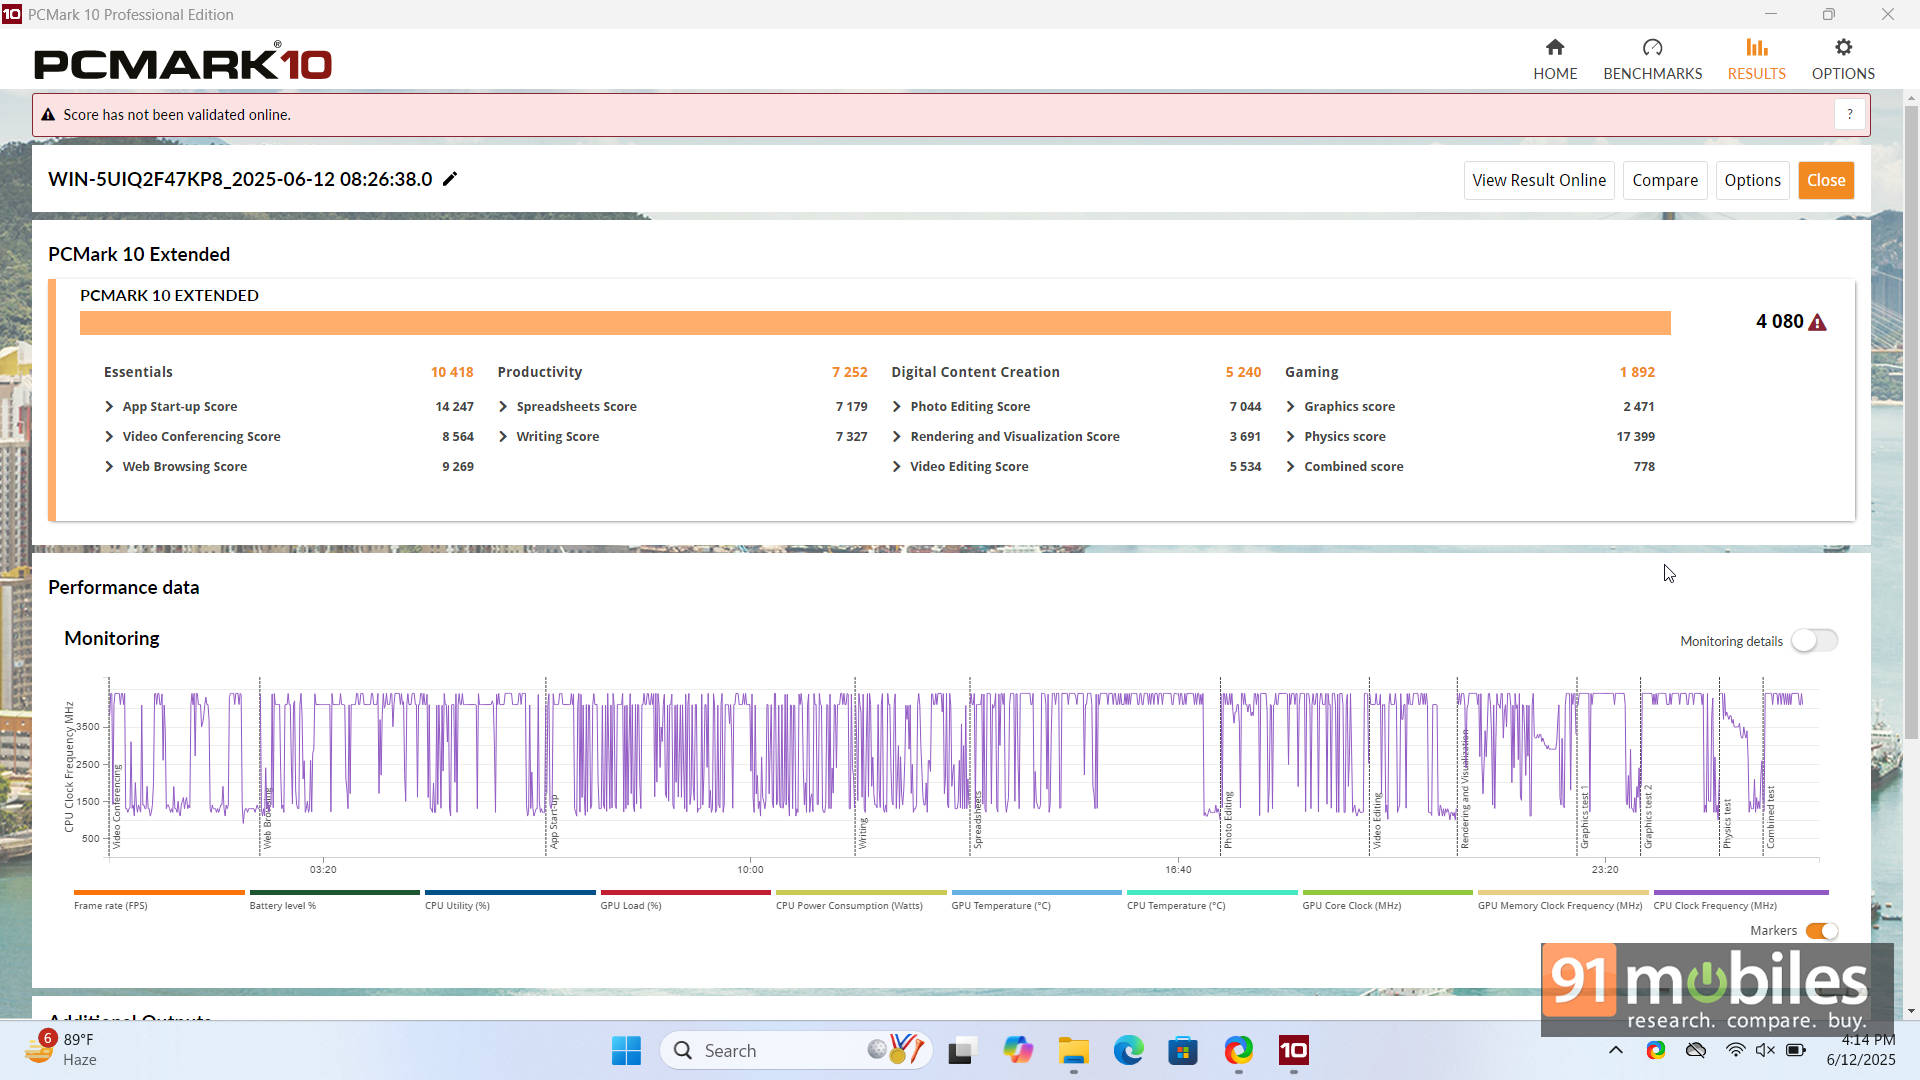The height and width of the screenshot is (1080, 1920).
Task: Close the result with orange Close button
Action: 1826,180
